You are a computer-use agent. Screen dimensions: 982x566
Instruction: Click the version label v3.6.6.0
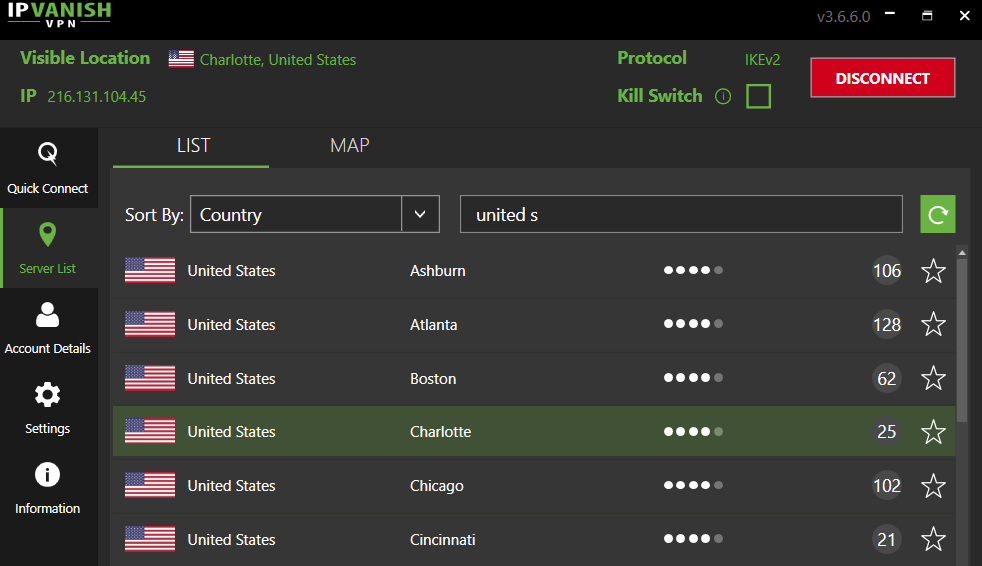[844, 16]
